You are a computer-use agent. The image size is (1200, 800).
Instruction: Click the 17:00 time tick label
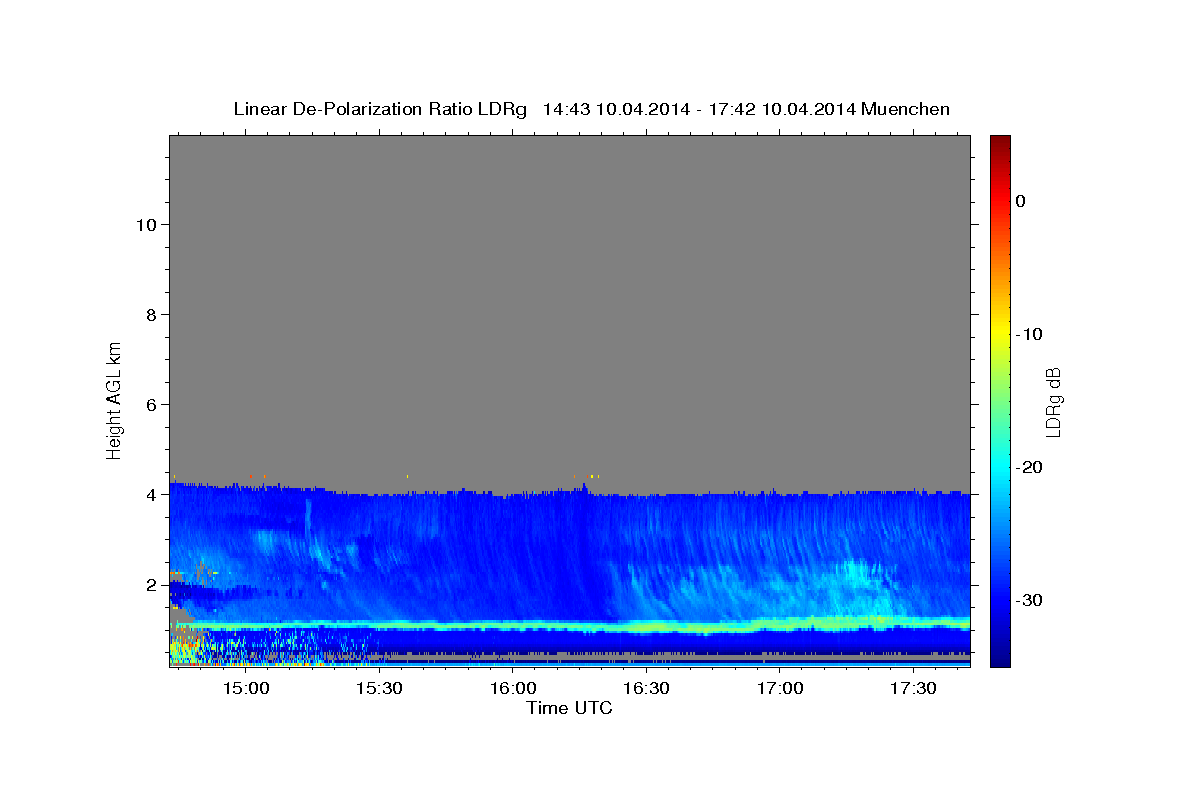[x=780, y=688]
